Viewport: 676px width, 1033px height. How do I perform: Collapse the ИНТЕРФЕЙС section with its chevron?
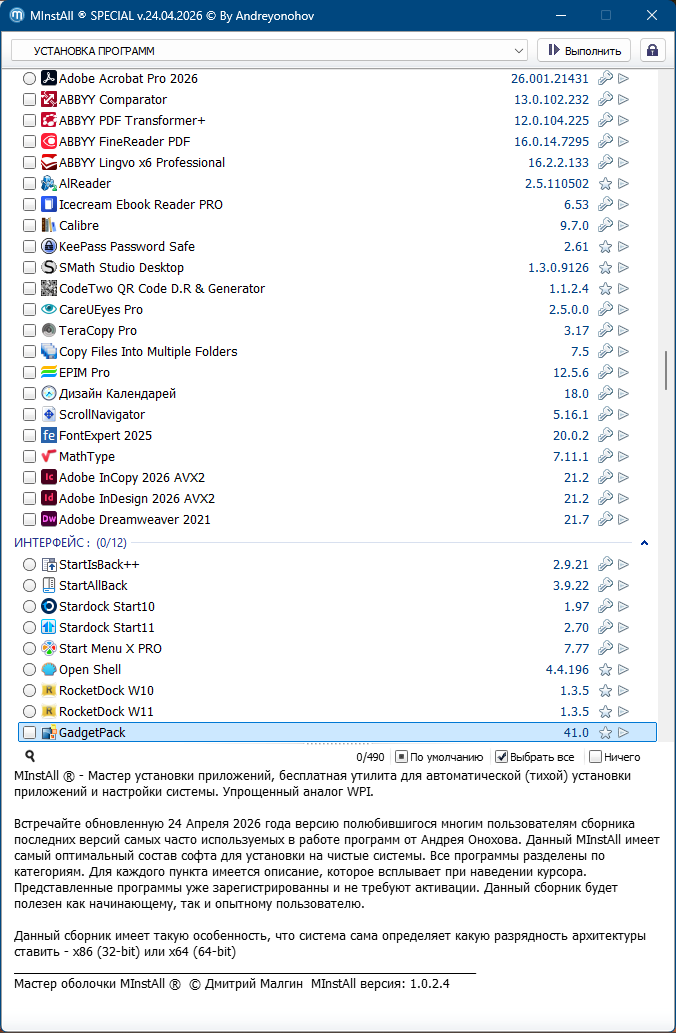pyautogui.click(x=645, y=543)
